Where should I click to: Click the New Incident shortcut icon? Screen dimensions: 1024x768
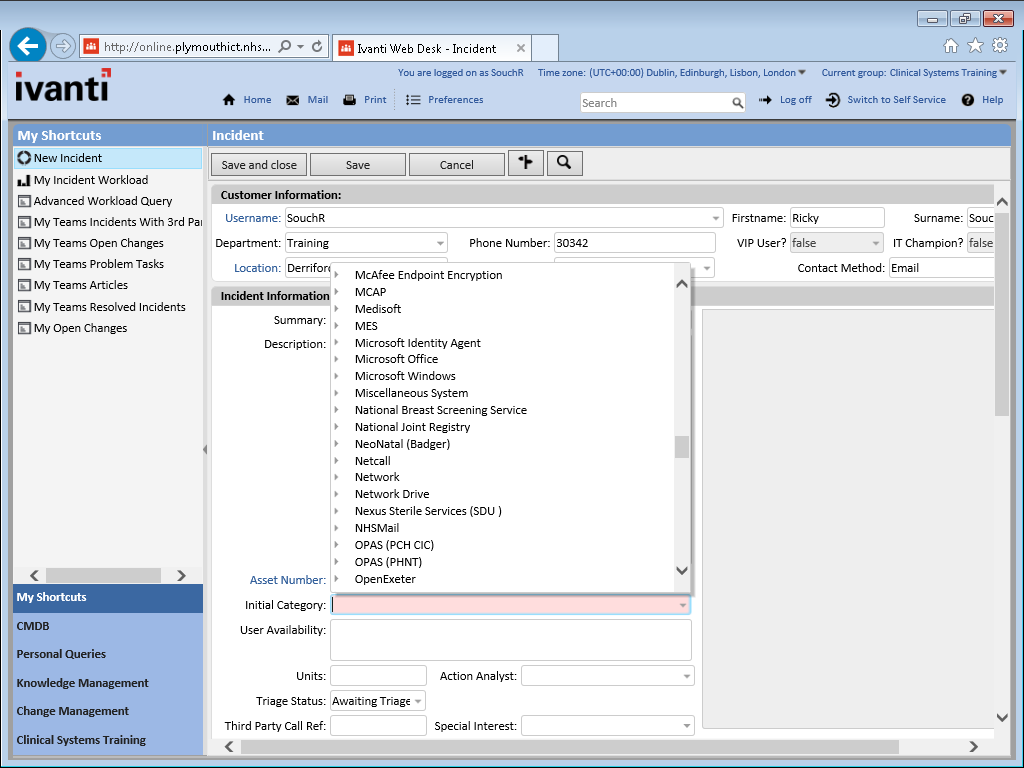tap(24, 158)
